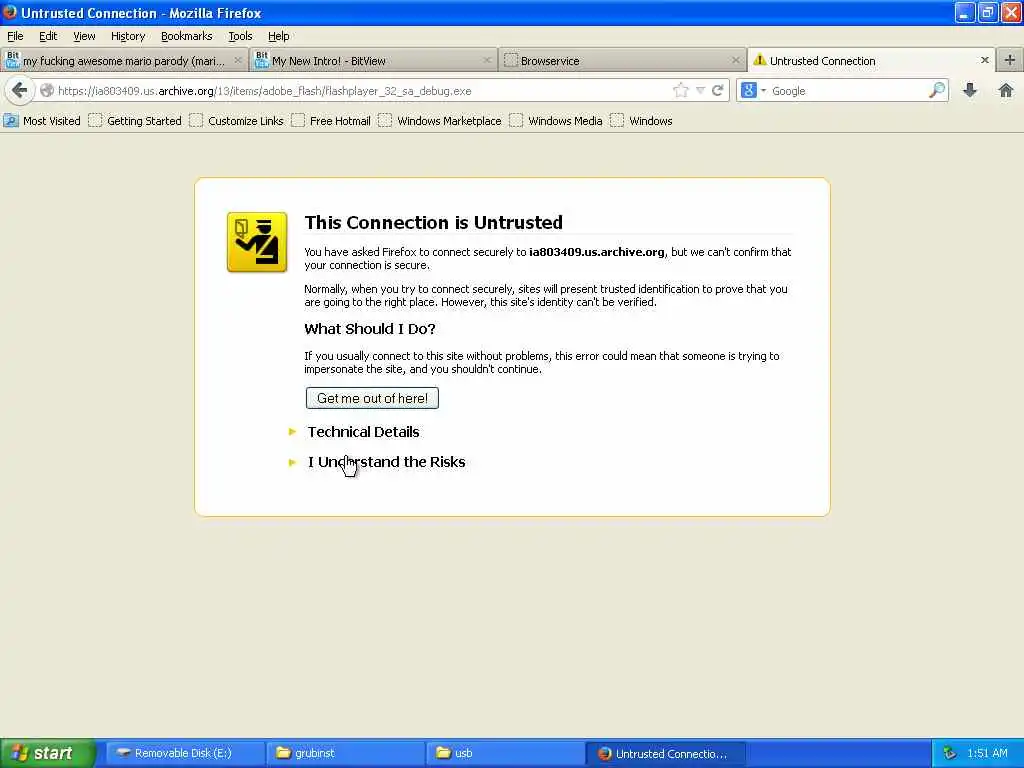Switch to Removable Disk (E:) taskbar window

185,753
